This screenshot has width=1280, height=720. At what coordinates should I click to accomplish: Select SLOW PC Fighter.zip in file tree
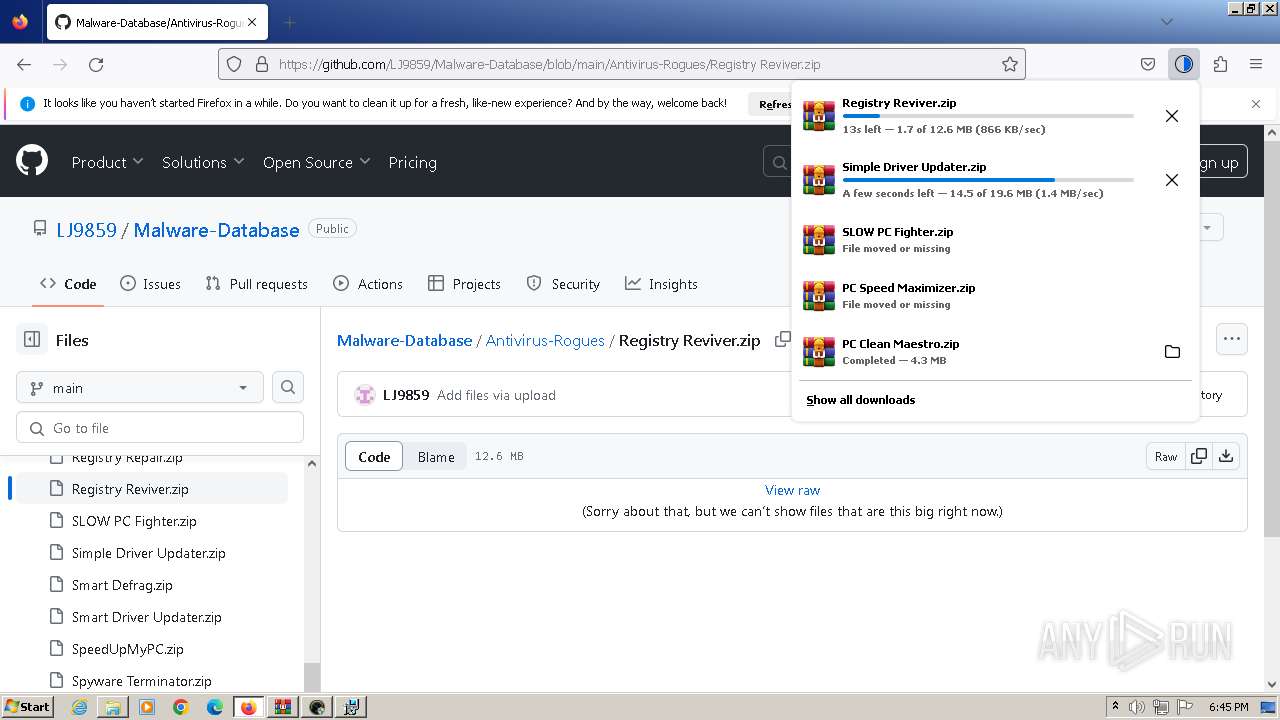tap(134, 521)
